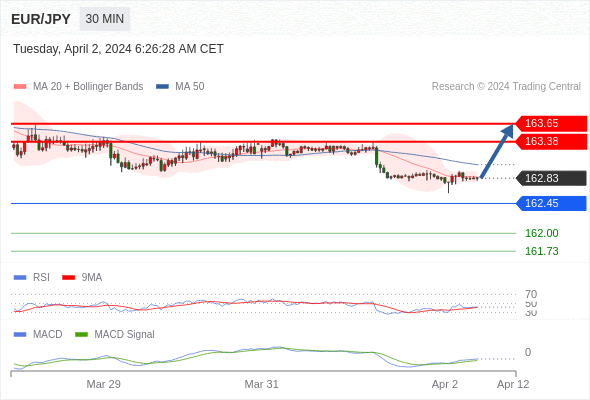Click the blue upward forecast arrow

pyautogui.click(x=497, y=151)
